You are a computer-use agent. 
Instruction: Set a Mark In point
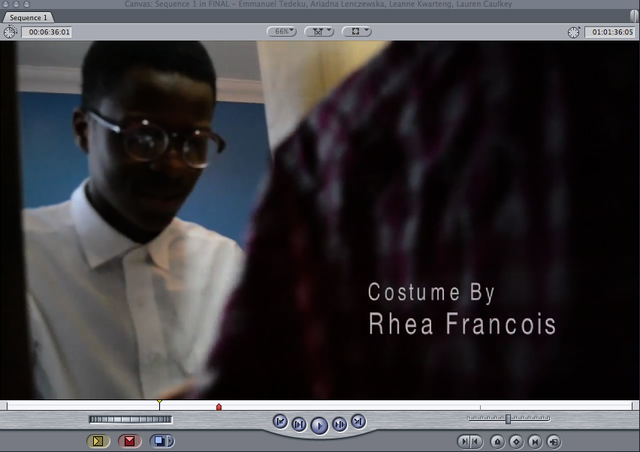(x=464, y=441)
